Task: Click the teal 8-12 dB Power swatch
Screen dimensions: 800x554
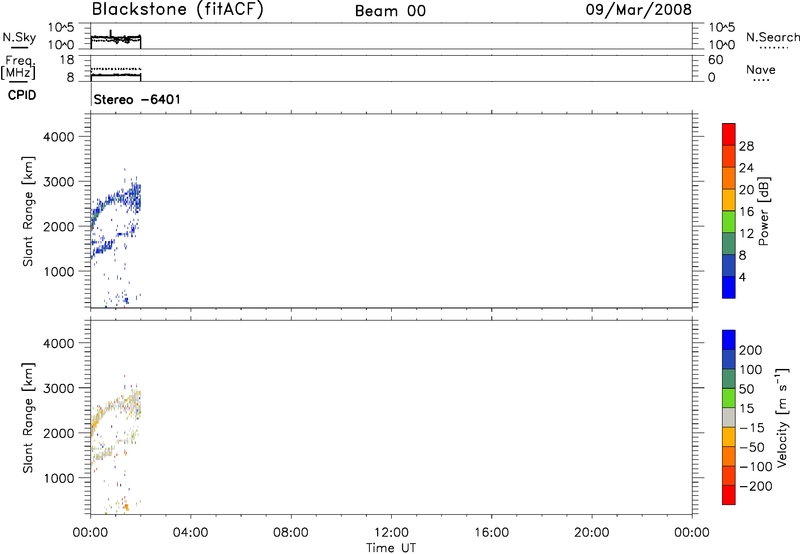Action: pos(729,243)
